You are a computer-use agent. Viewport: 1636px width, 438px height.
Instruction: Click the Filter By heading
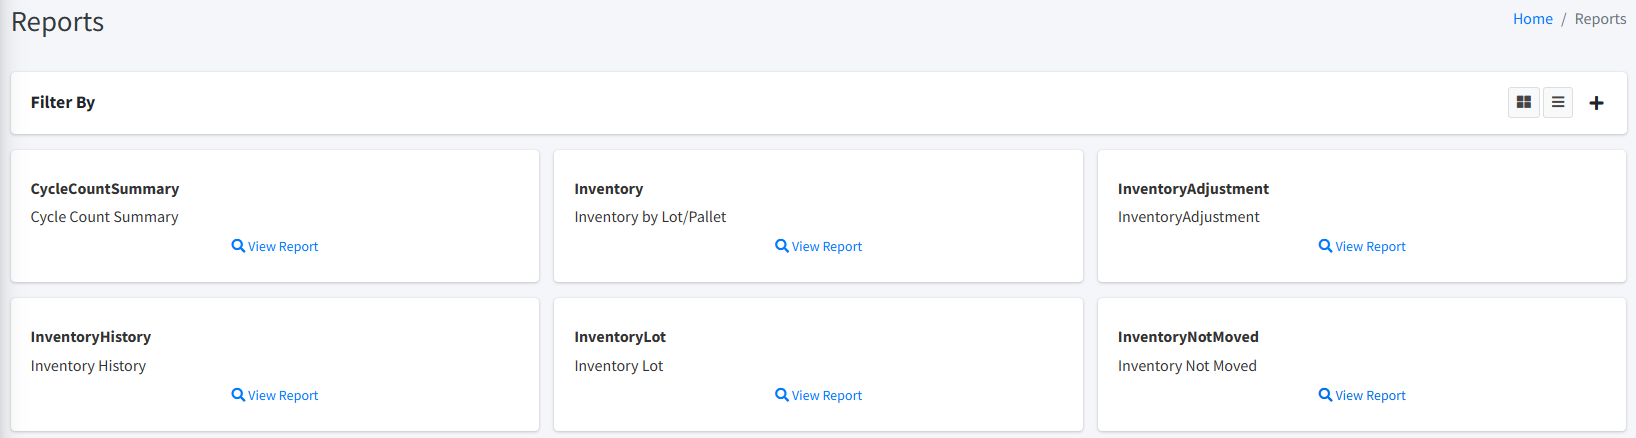click(x=63, y=102)
